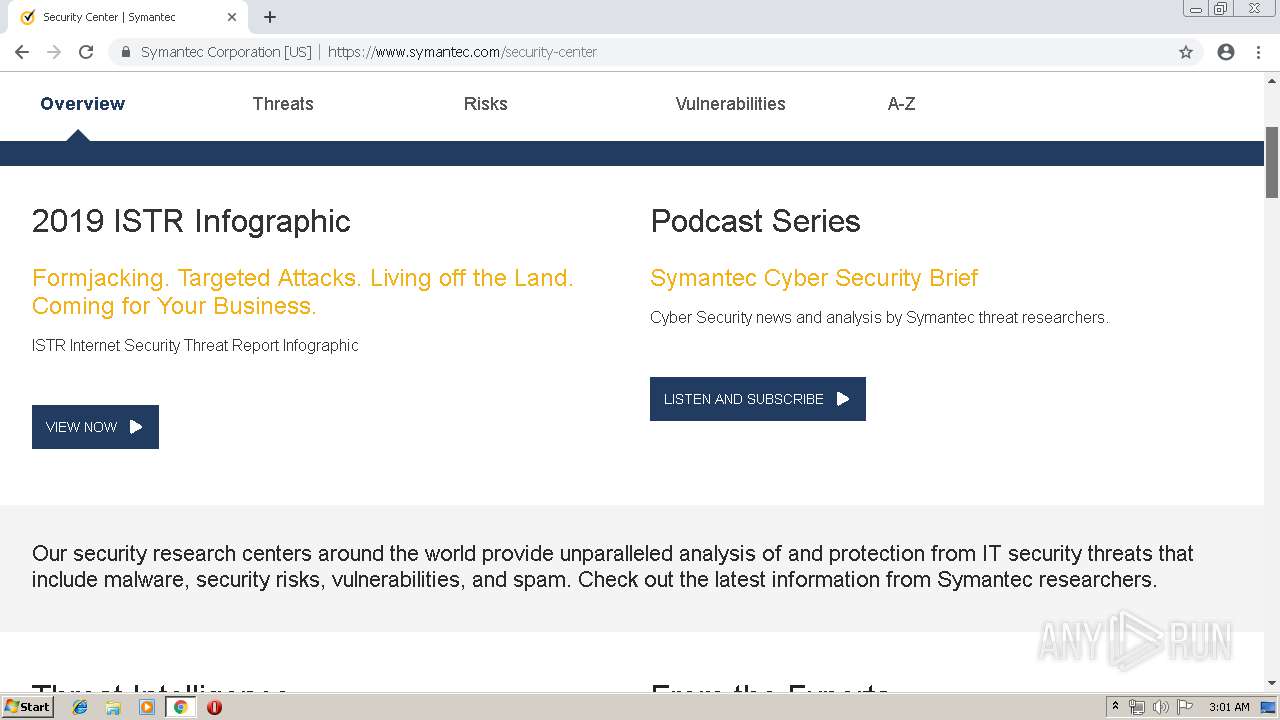The width and height of the screenshot is (1280, 720).
Task: Click the Action Center flag icon
Action: pos(1185,707)
